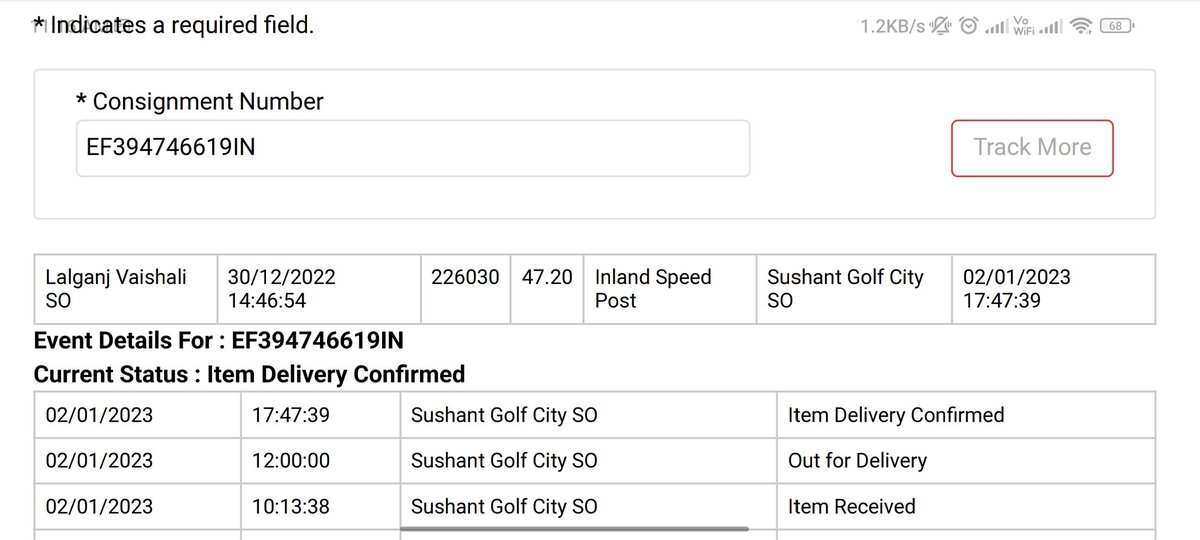The height and width of the screenshot is (540, 1200).
Task: Select 'Event Details For : EF394746619IN' heading
Action: tap(219, 341)
